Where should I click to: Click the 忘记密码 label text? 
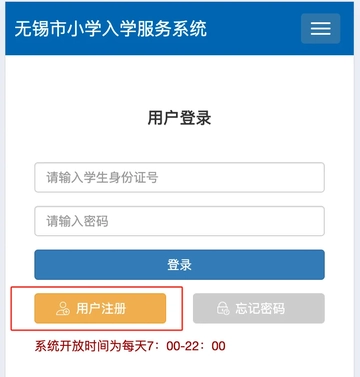(260, 308)
